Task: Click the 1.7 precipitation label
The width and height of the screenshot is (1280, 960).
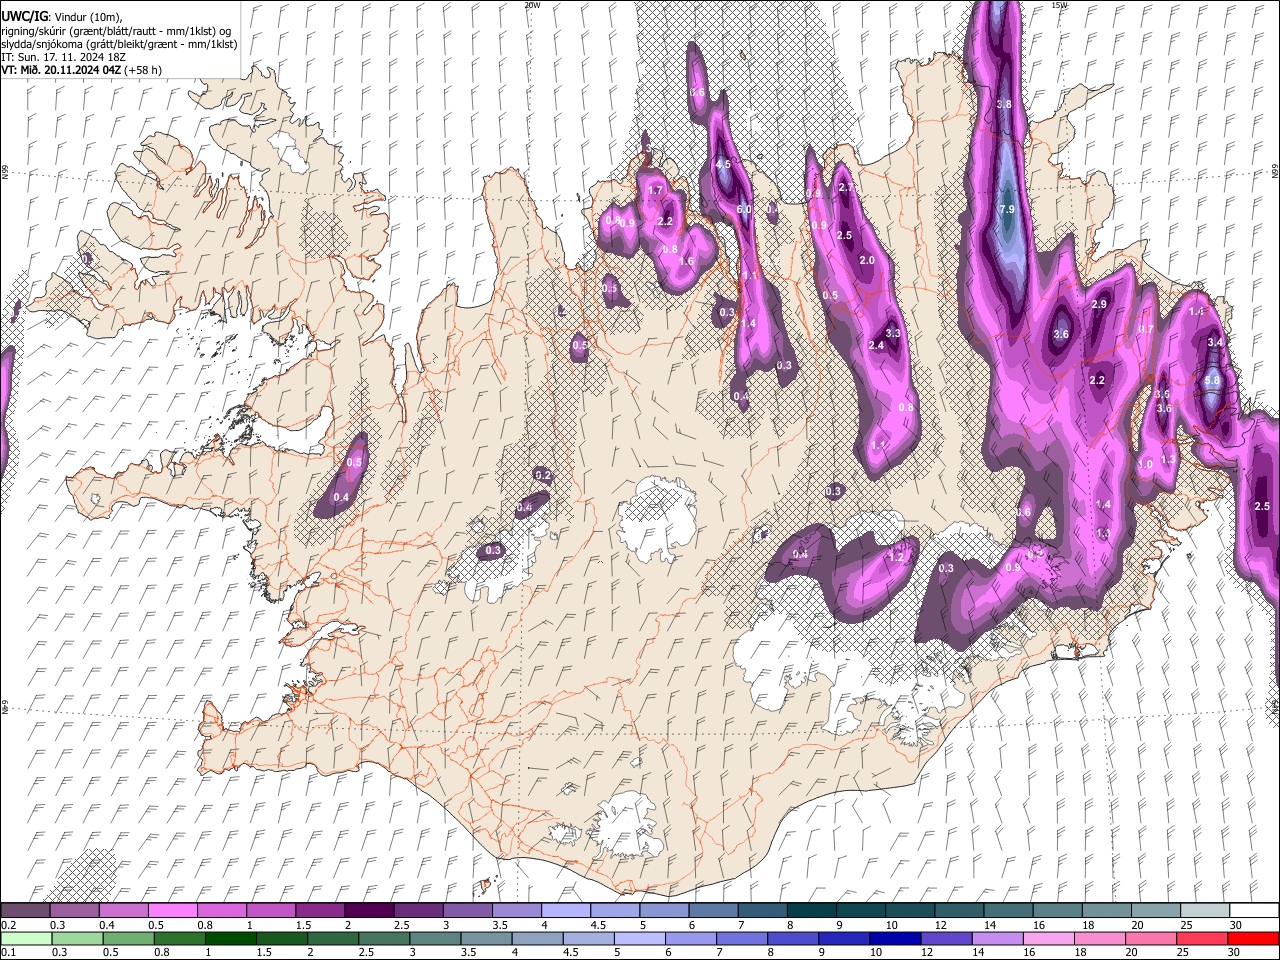Action: 656,190
